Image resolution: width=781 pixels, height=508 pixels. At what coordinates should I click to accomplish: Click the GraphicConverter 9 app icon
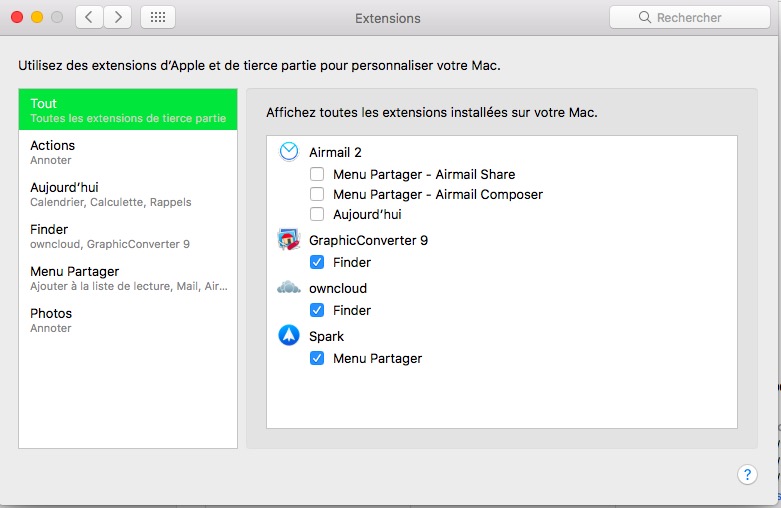(x=289, y=240)
